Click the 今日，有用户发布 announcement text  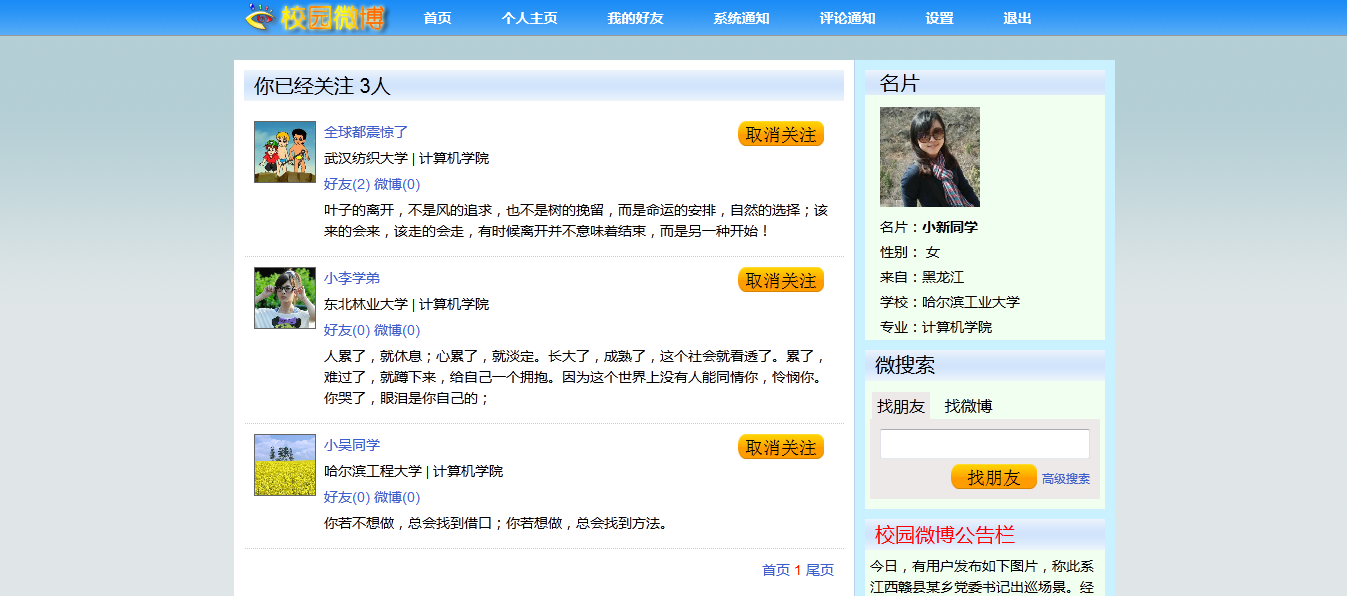click(982, 577)
